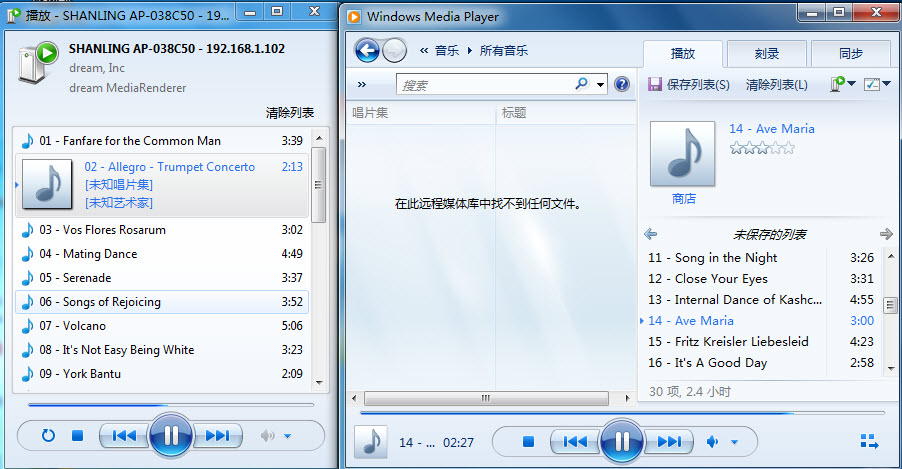
Task: Click Media Player seek bar
Action: 622,413
